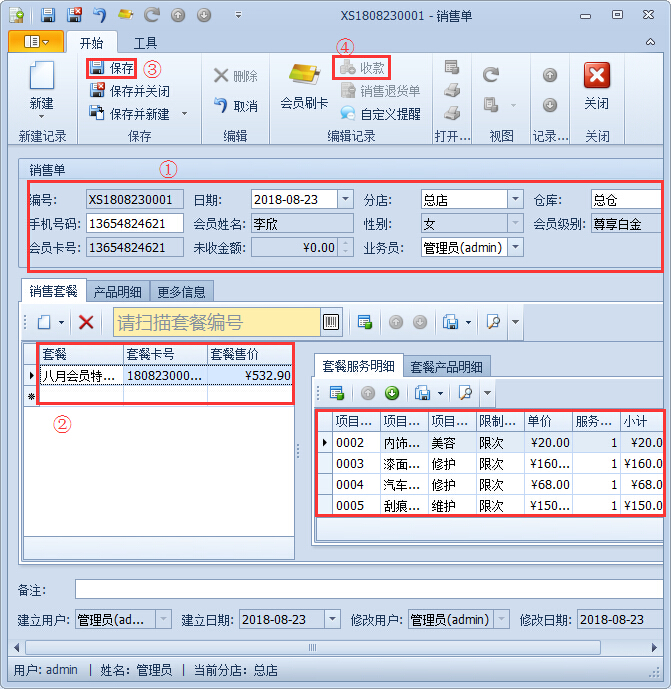Click the red Close (关闭) icon in ribbon
This screenshot has height=689, width=671.
[x=596, y=76]
